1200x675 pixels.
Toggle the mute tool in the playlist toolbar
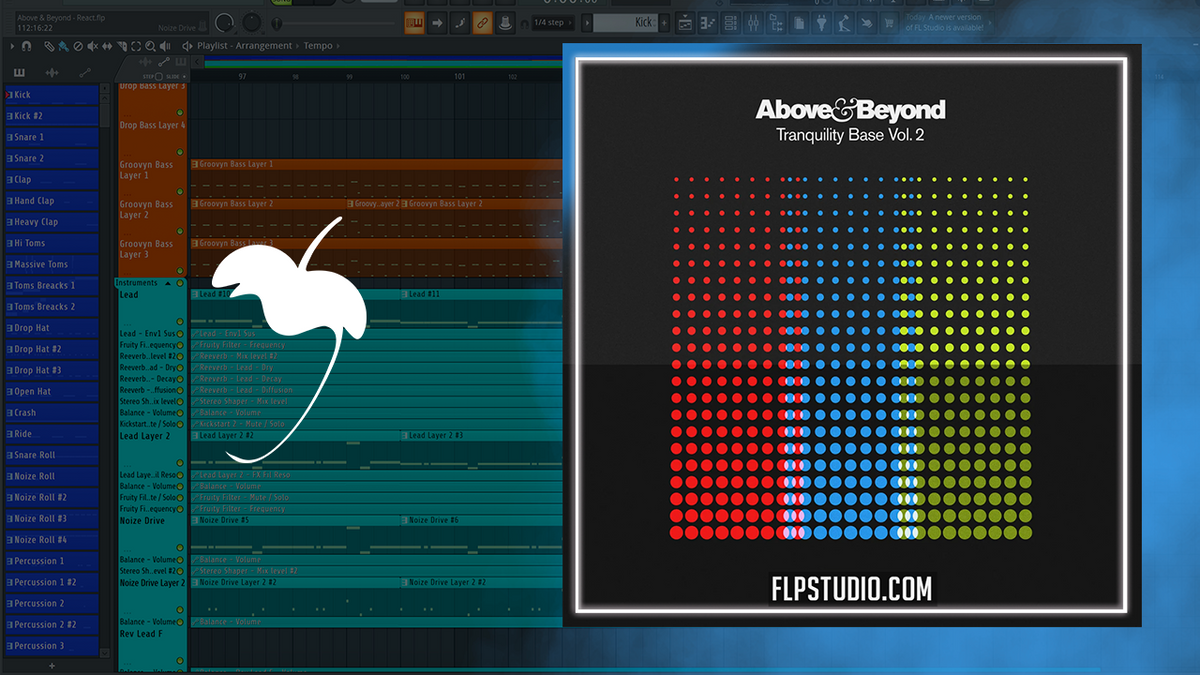point(93,45)
